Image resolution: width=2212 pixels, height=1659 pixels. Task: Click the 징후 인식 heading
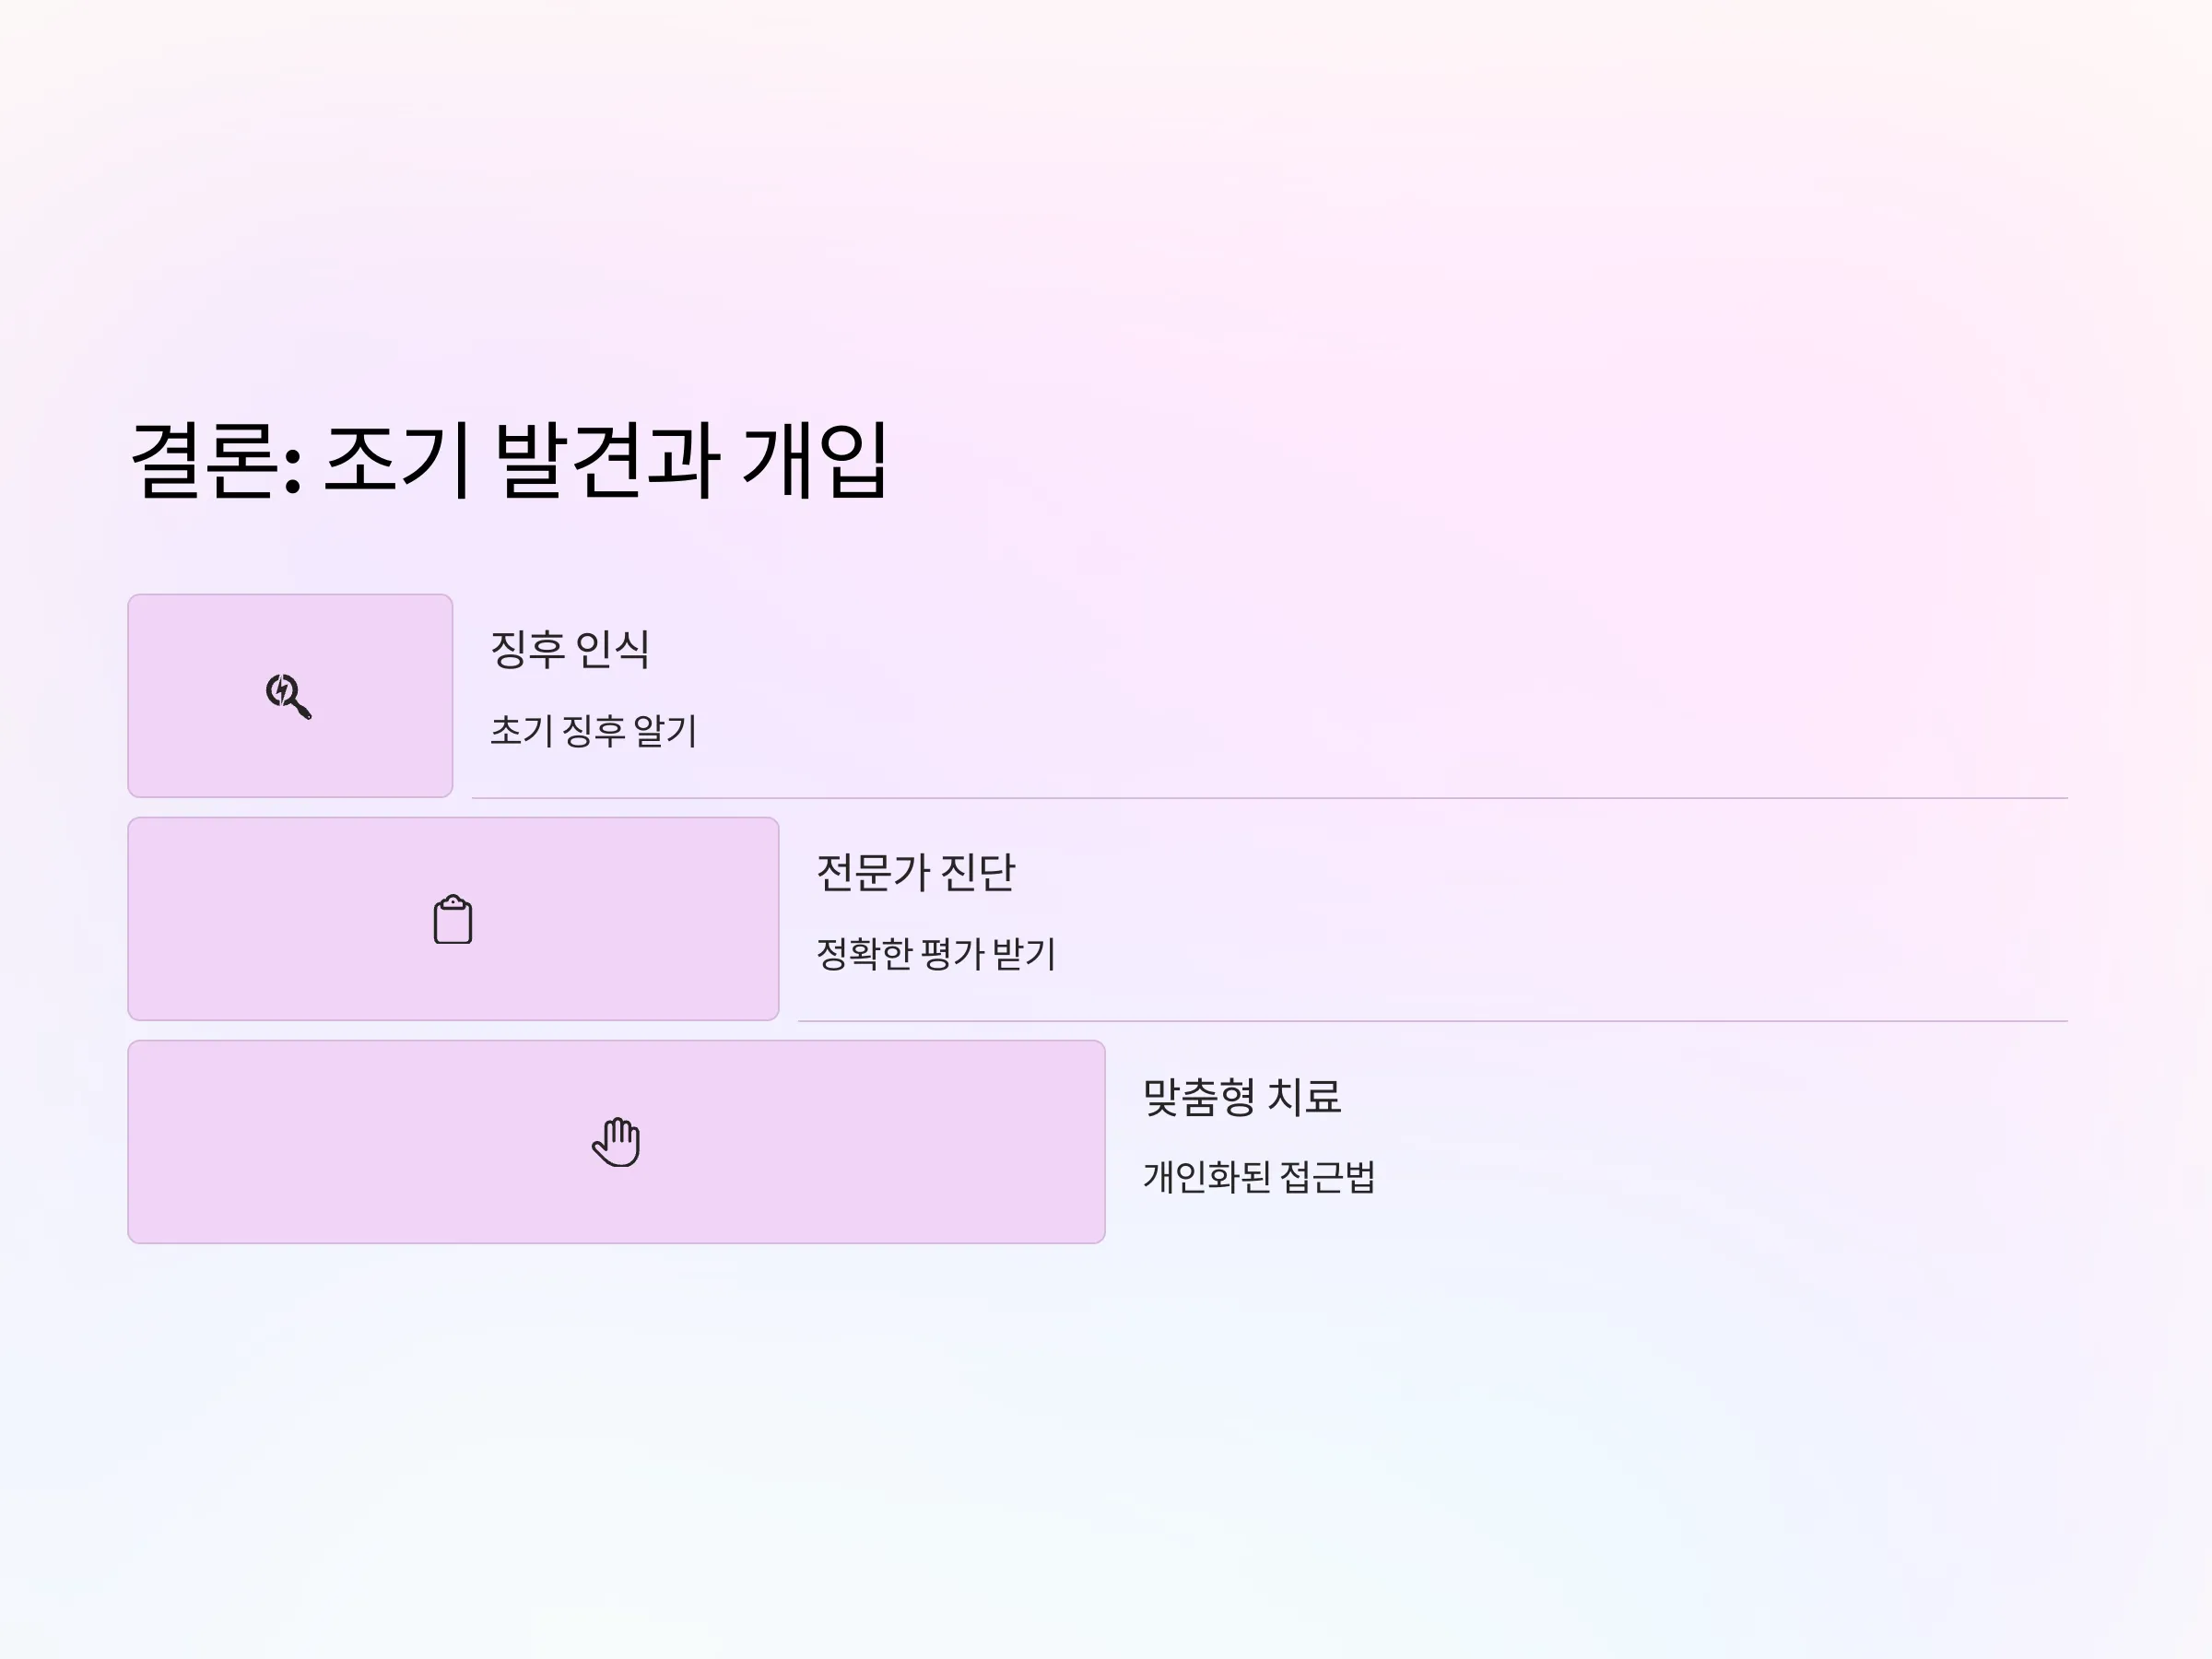click(x=570, y=649)
